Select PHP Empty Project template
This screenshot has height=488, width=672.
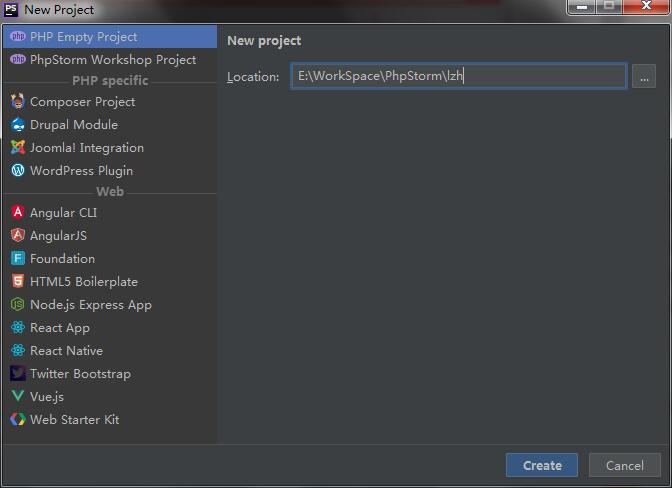click(110, 36)
